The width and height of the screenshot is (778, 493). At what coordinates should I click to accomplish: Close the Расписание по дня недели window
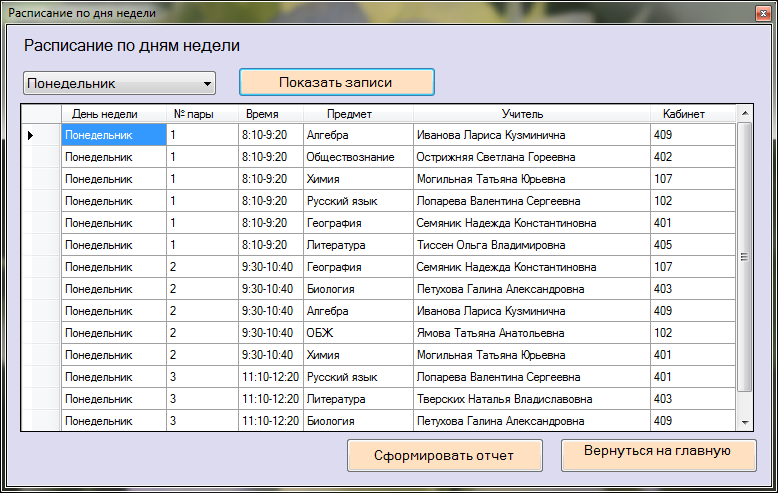coord(763,13)
